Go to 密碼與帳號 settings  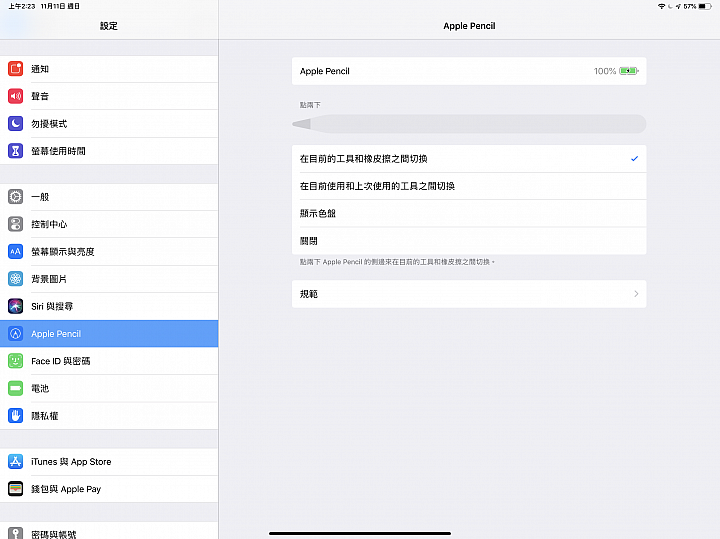[109, 532]
